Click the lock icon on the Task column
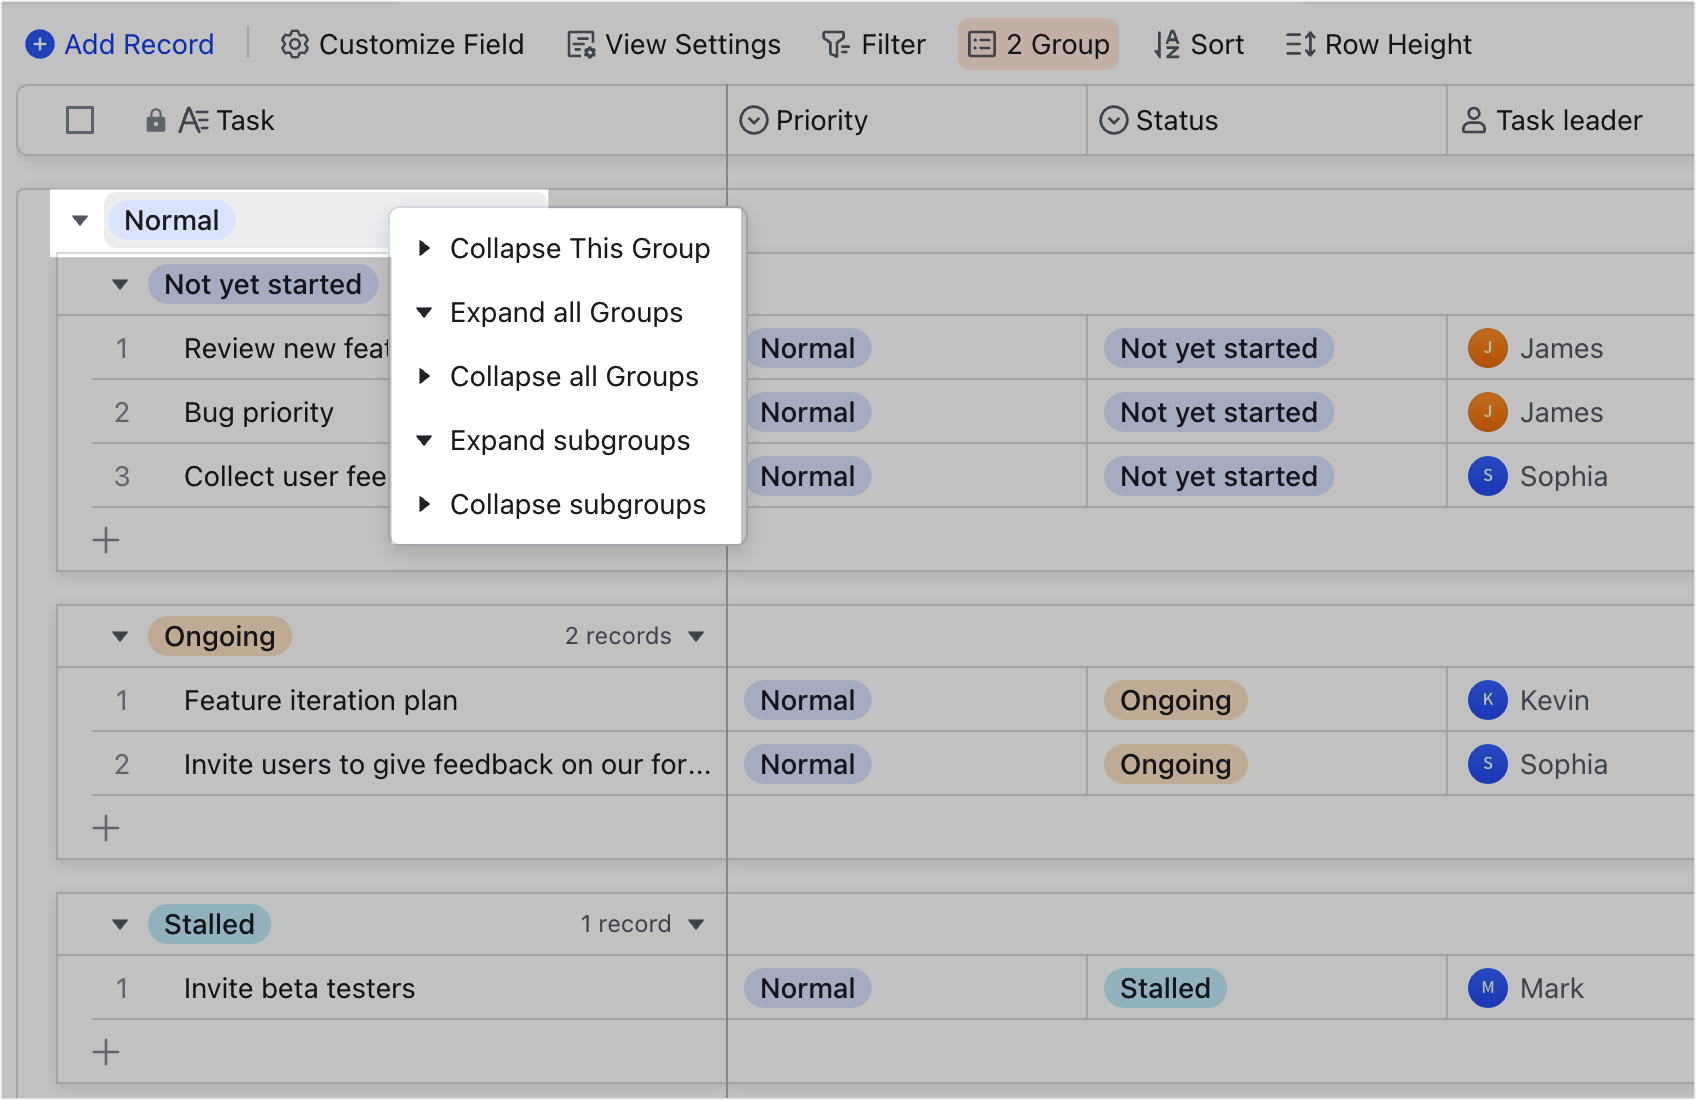Viewport: 1696px width, 1100px height. [156, 120]
